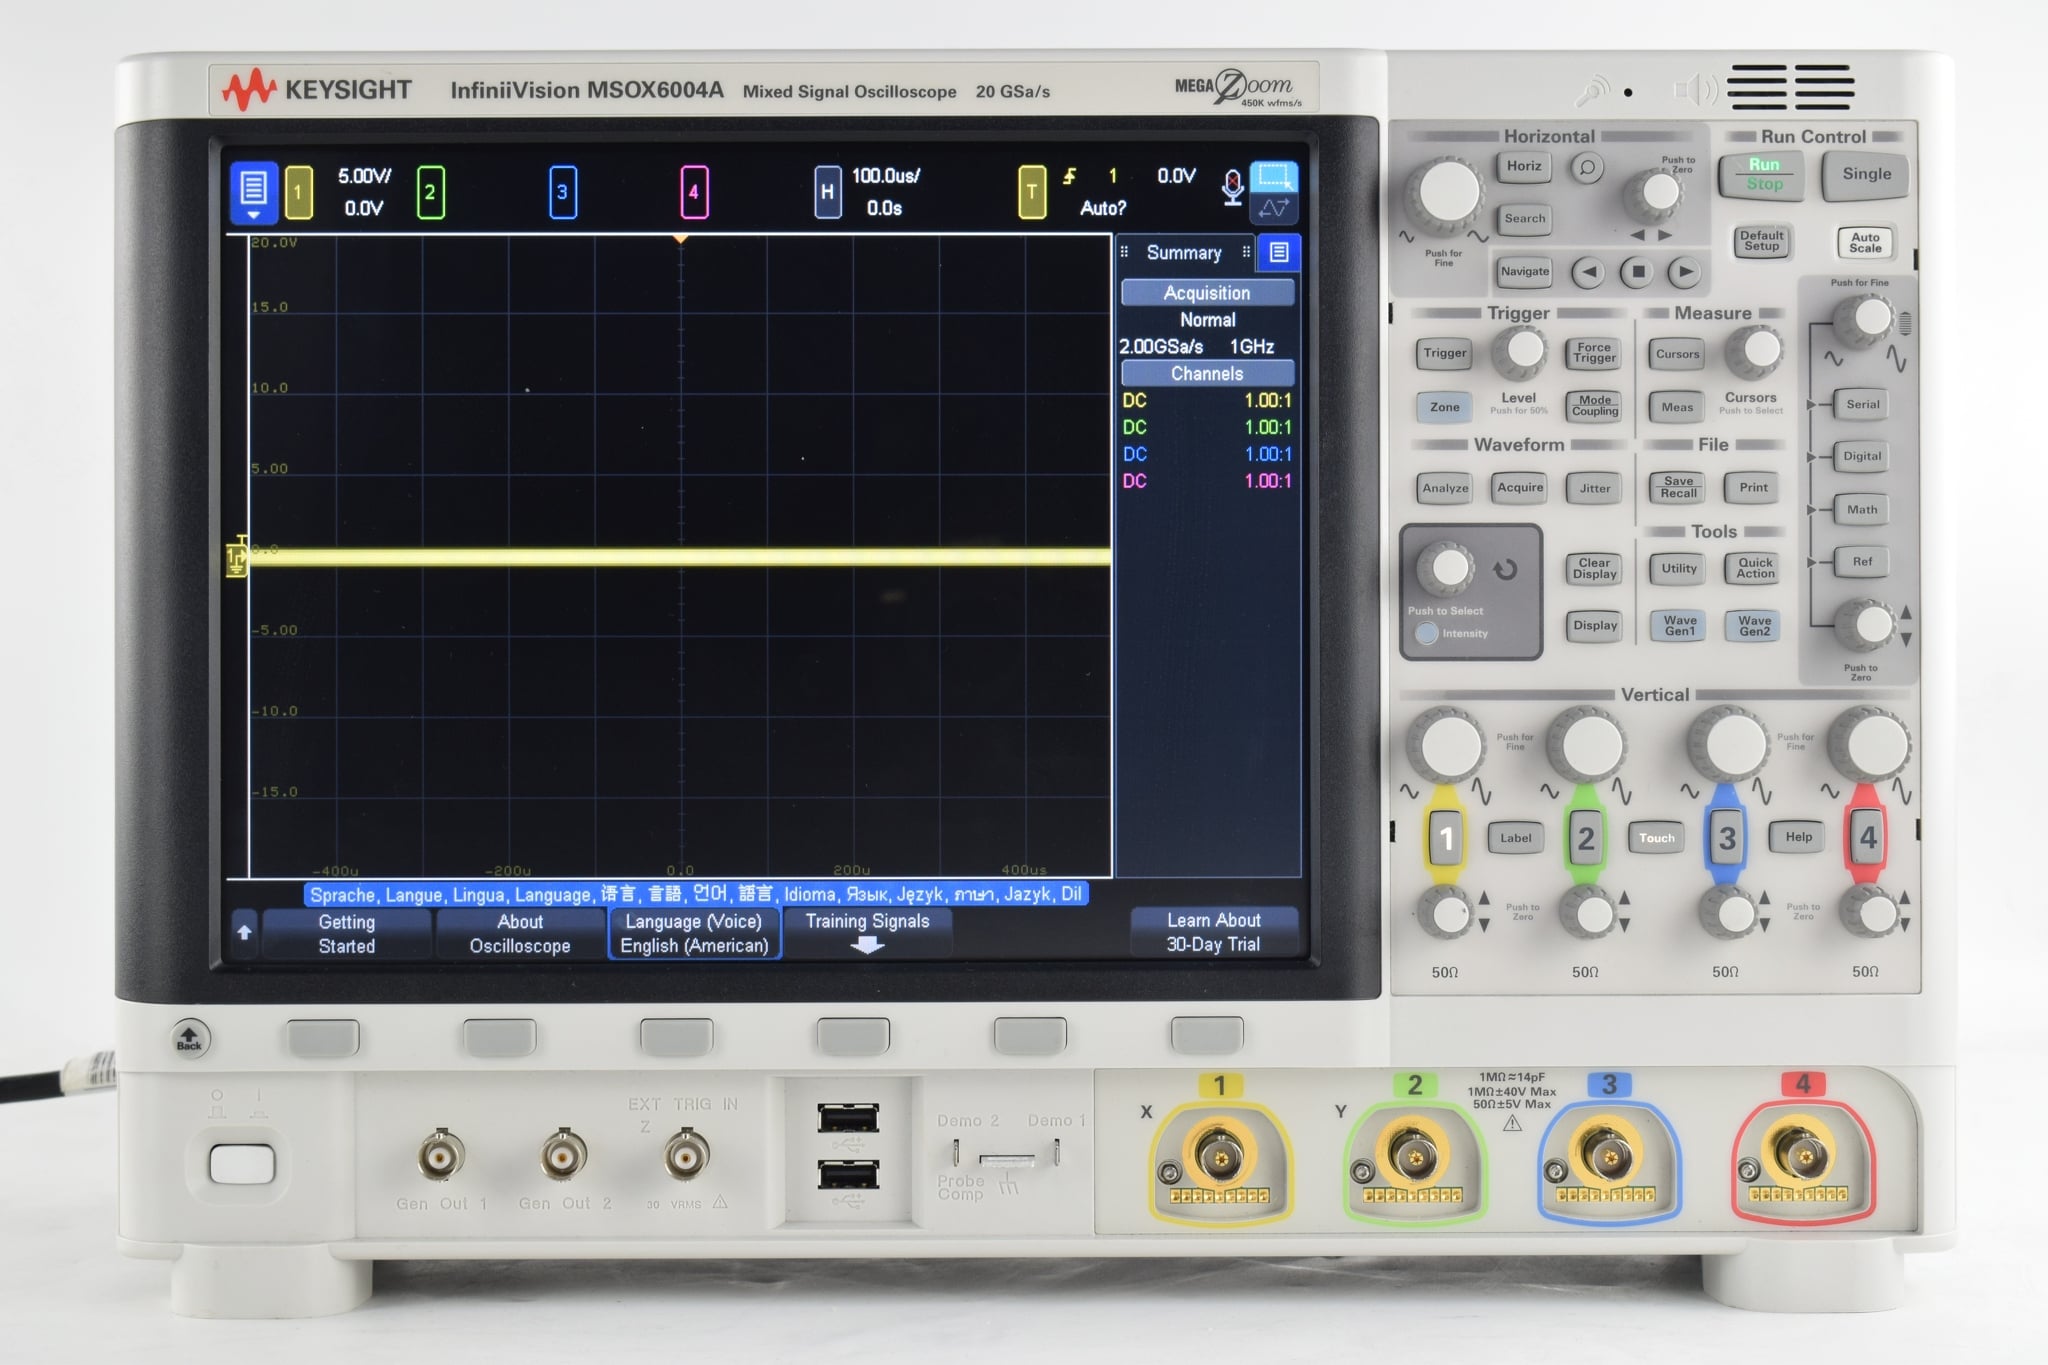Push the Wave Gen2 key

(x=1754, y=626)
